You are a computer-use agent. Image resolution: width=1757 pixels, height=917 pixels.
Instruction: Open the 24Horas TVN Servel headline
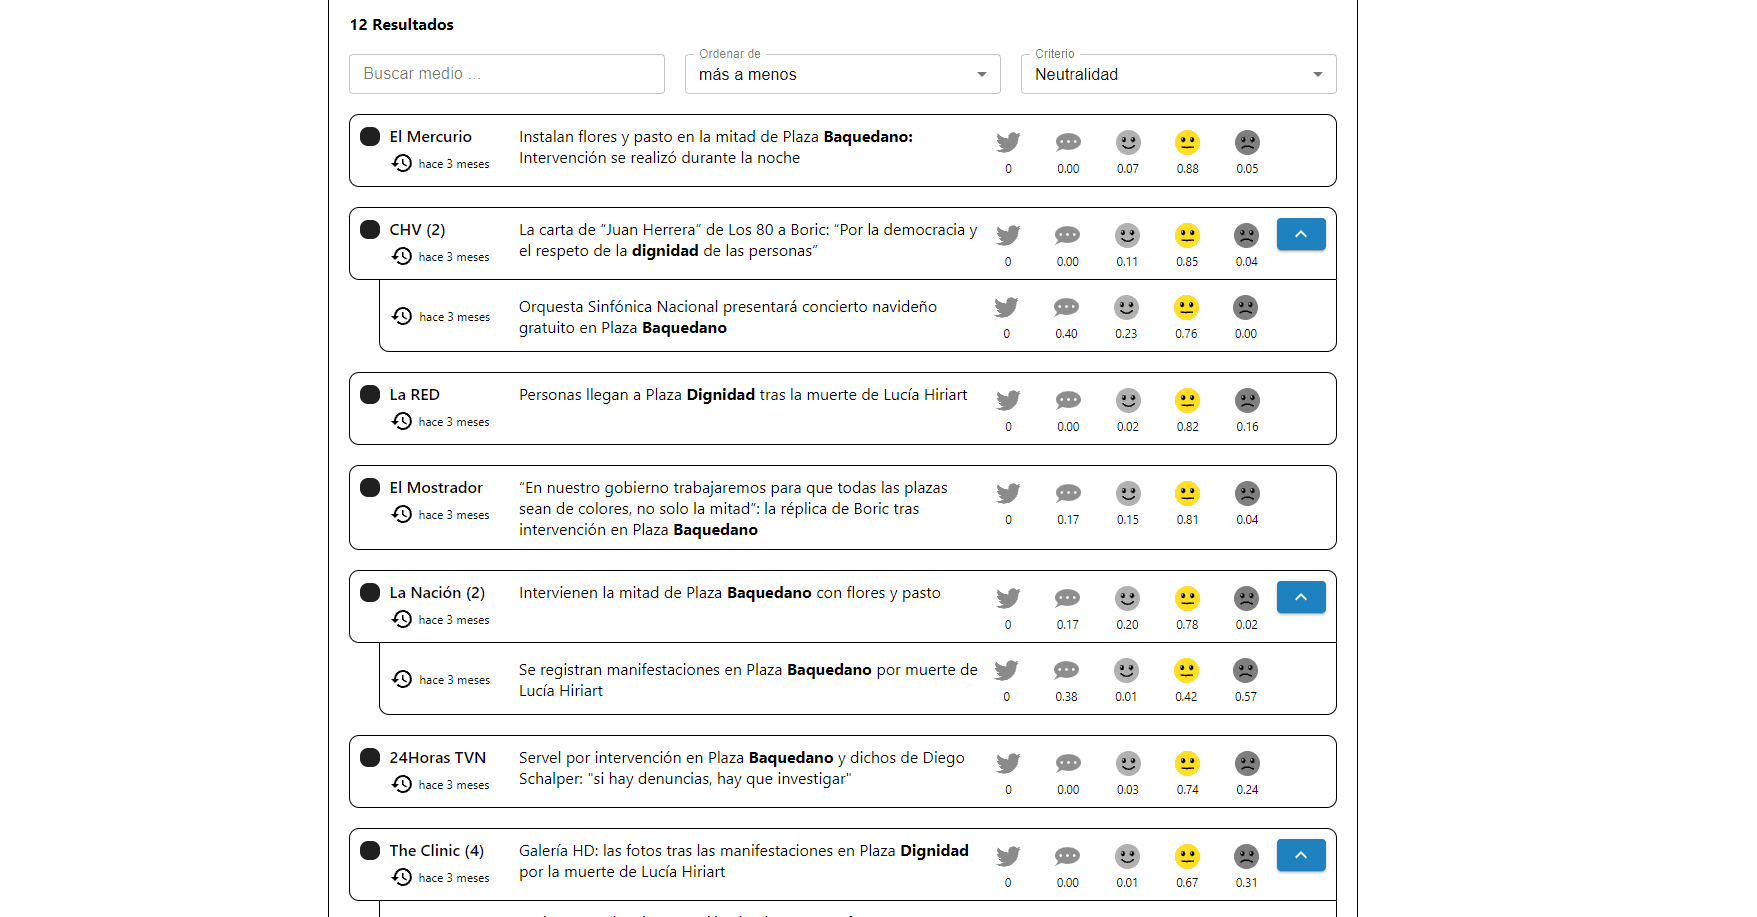click(741, 768)
